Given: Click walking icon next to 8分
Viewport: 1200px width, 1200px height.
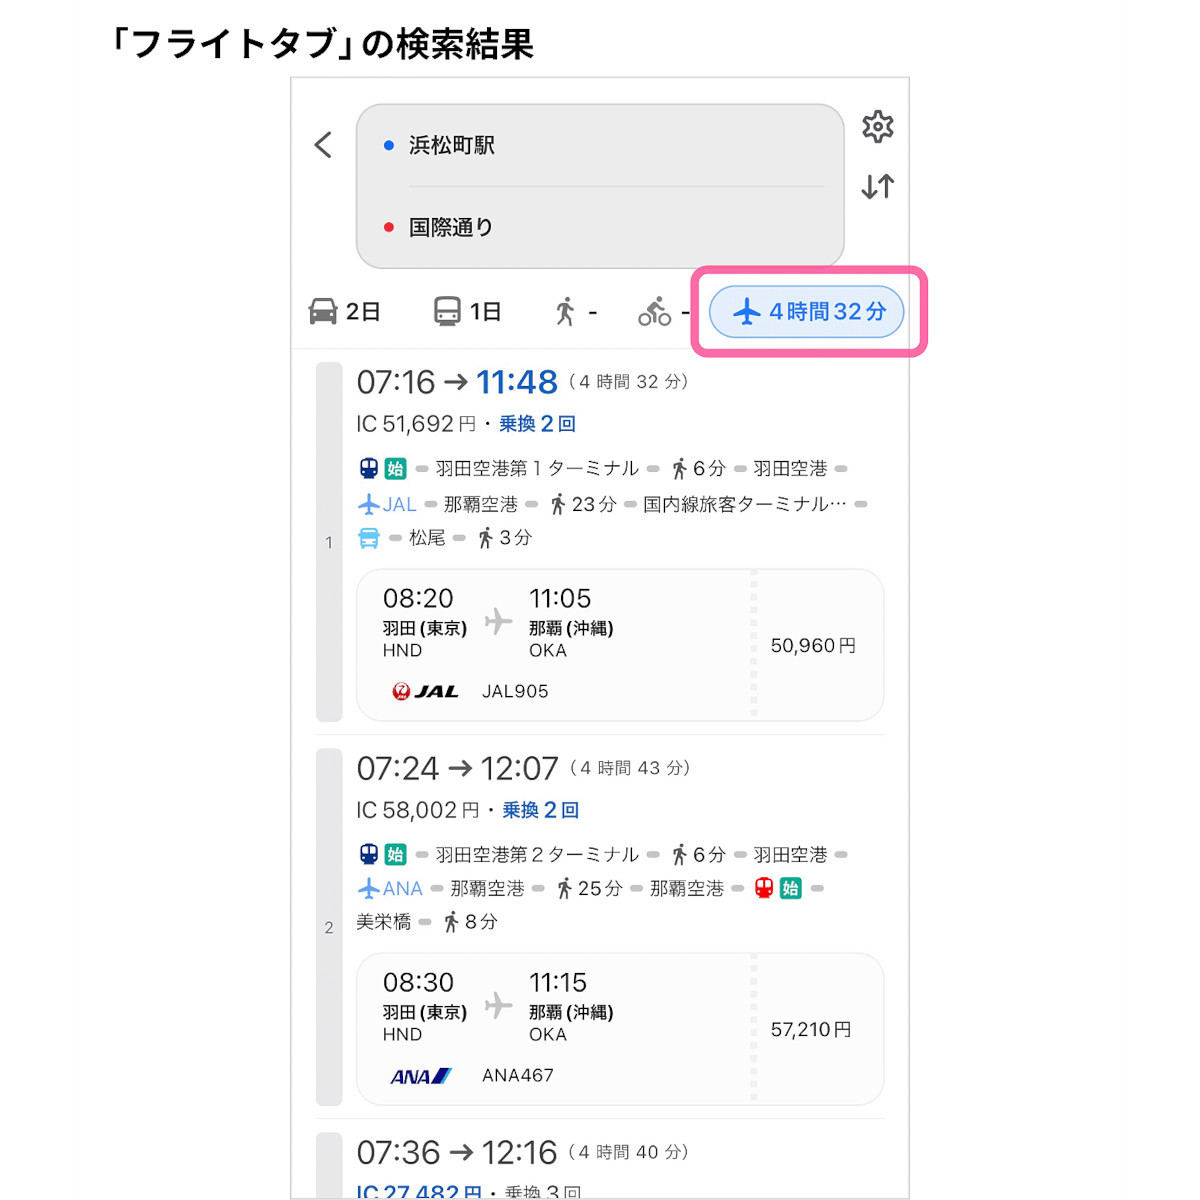Looking at the screenshot, I should pyautogui.click(x=451, y=922).
